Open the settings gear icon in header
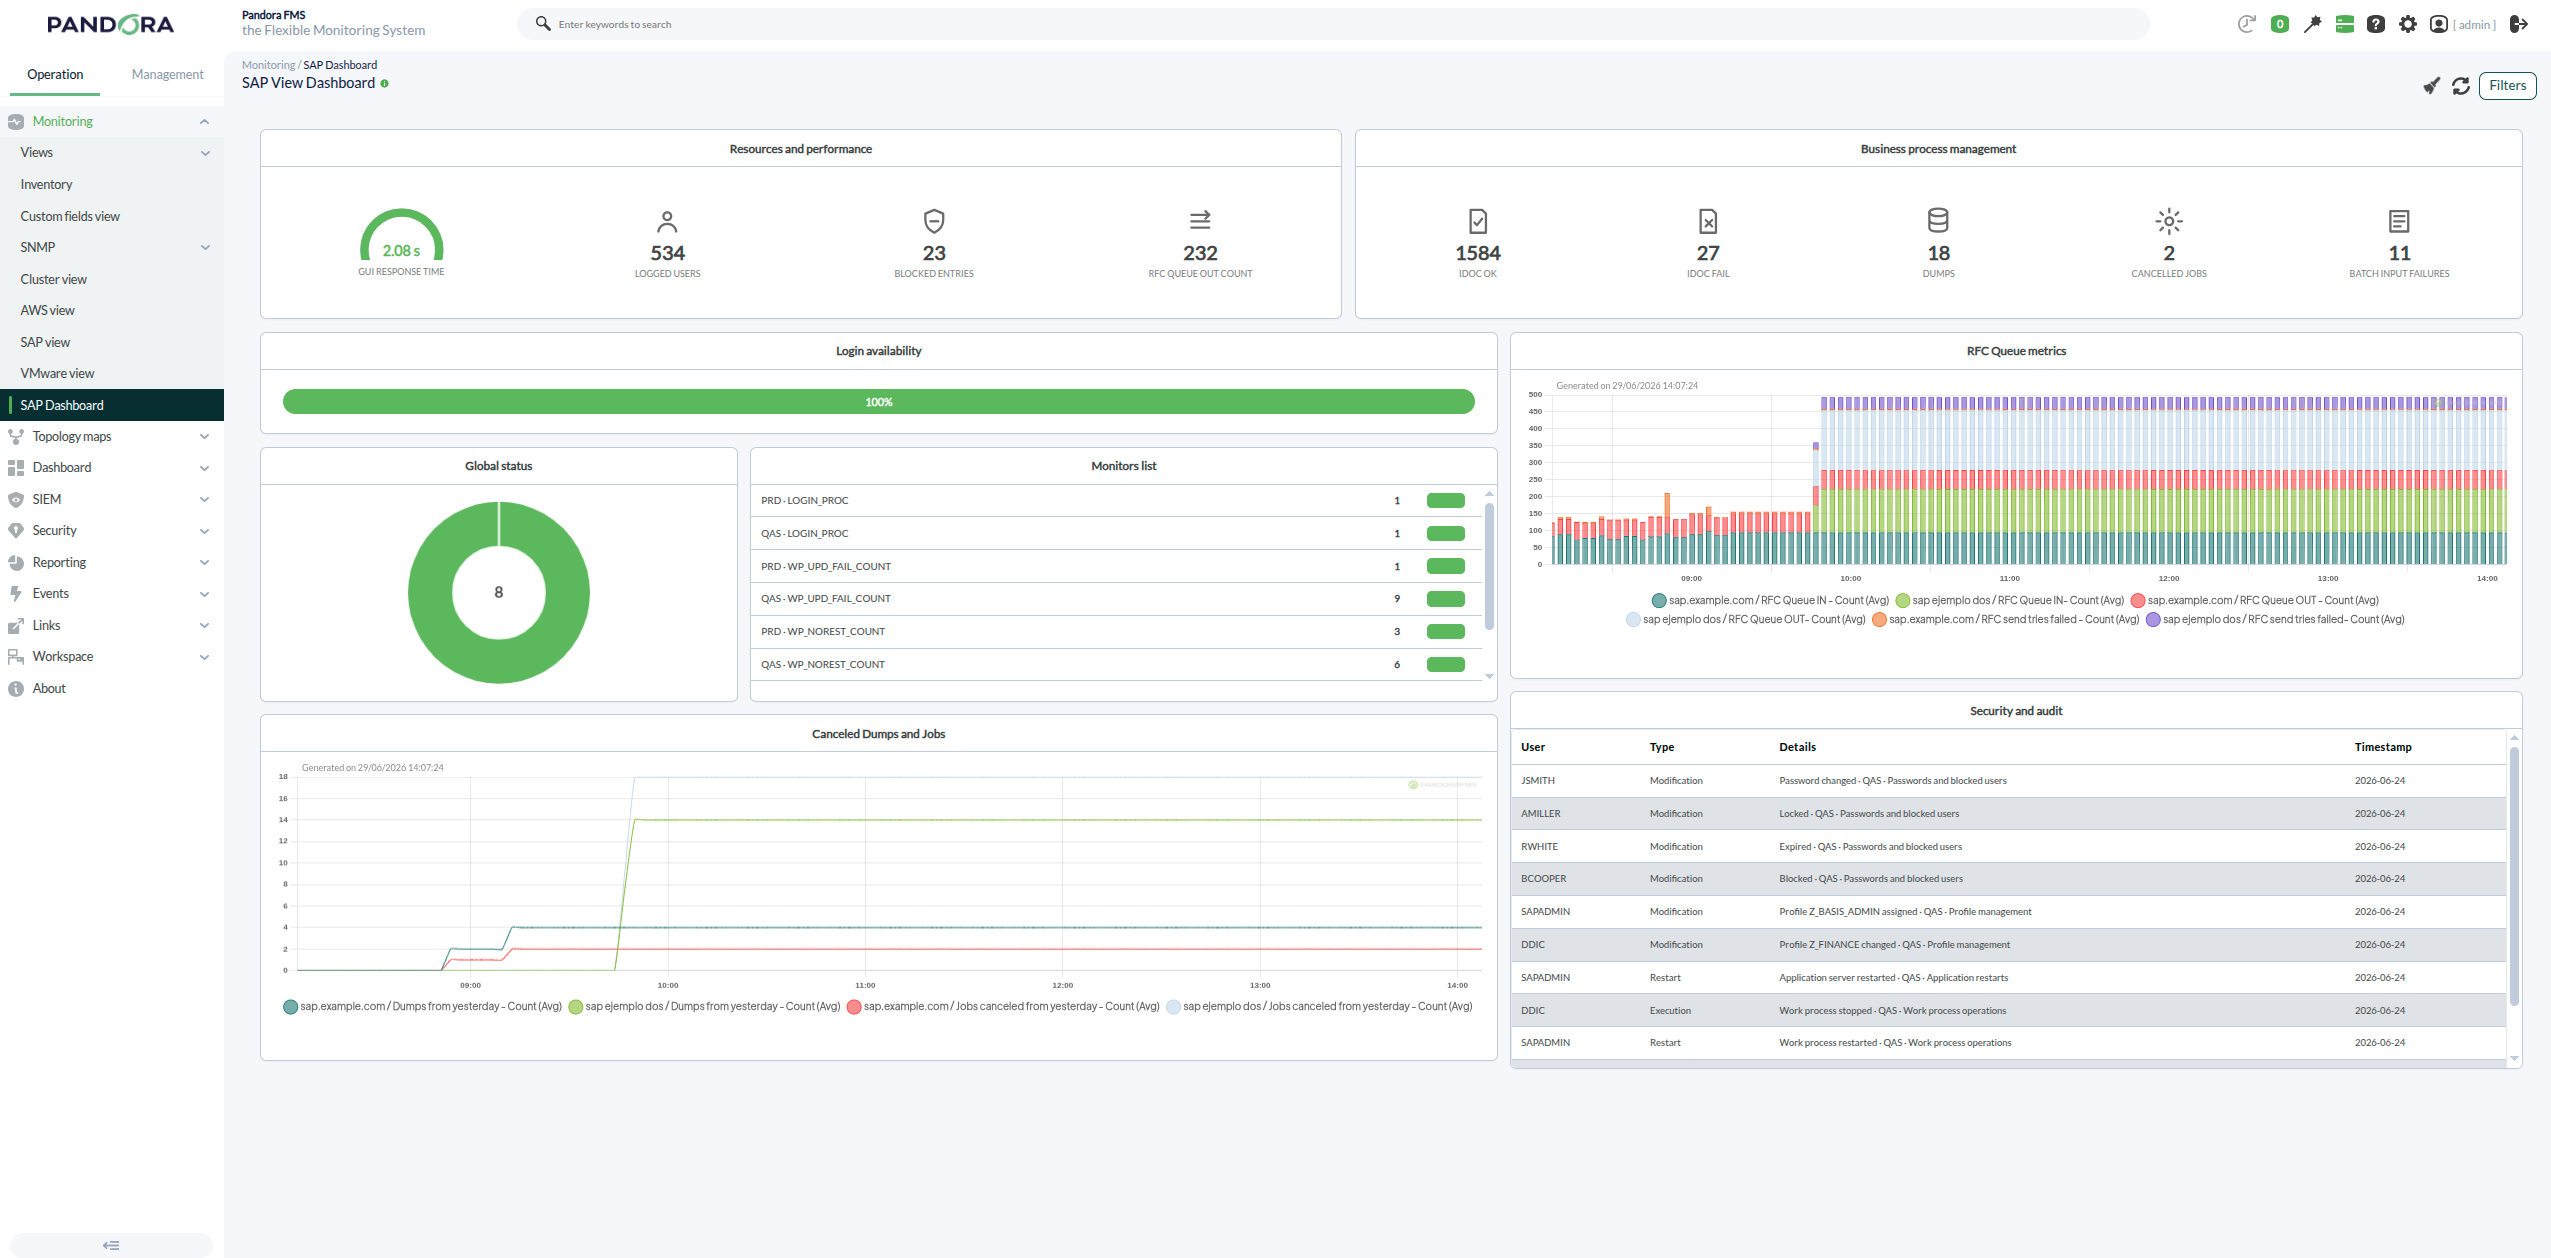Screen dimensions: 2551x1258 [2408, 24]
